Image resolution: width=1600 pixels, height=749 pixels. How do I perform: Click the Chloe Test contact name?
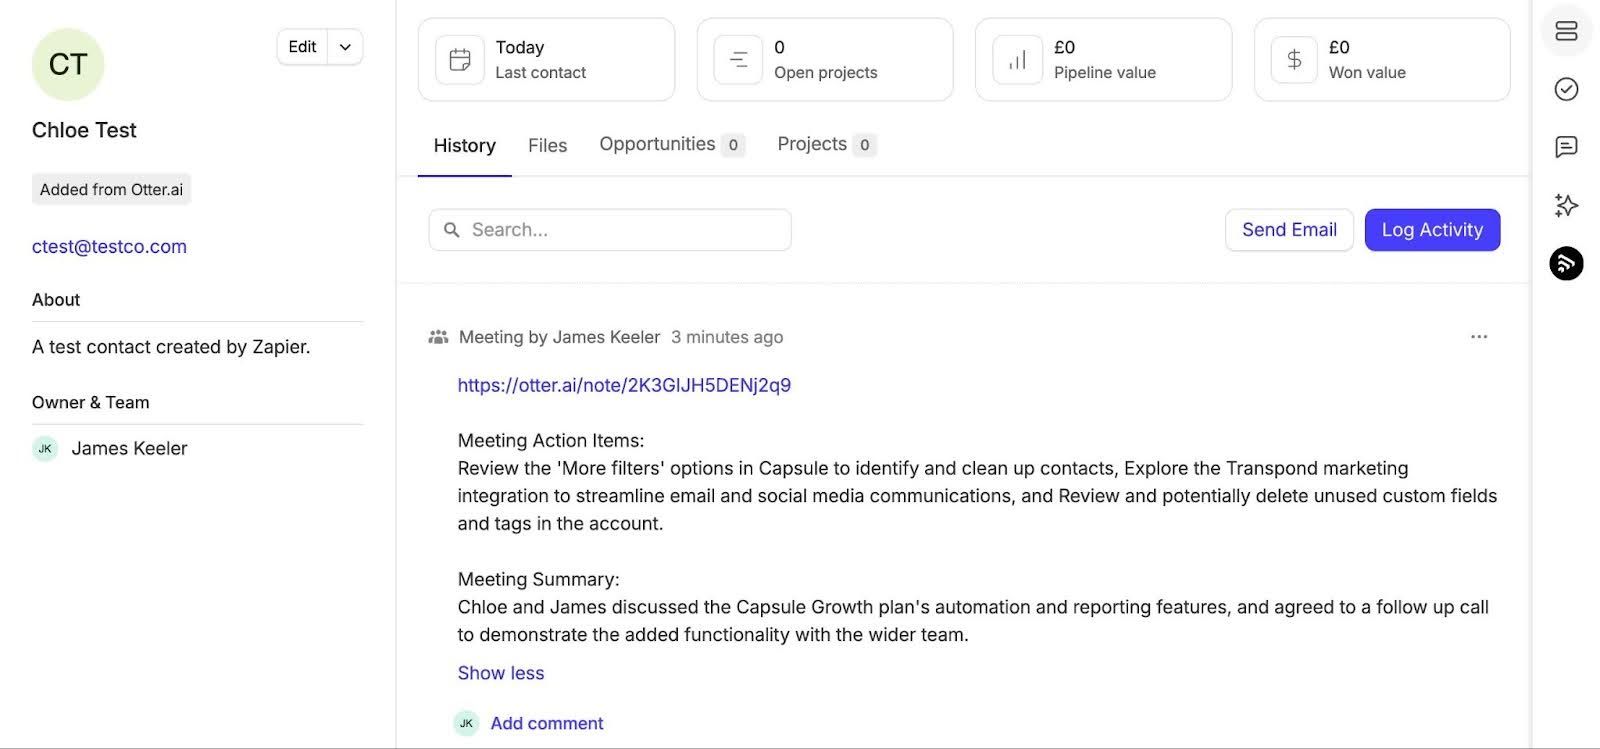(84, 130)
